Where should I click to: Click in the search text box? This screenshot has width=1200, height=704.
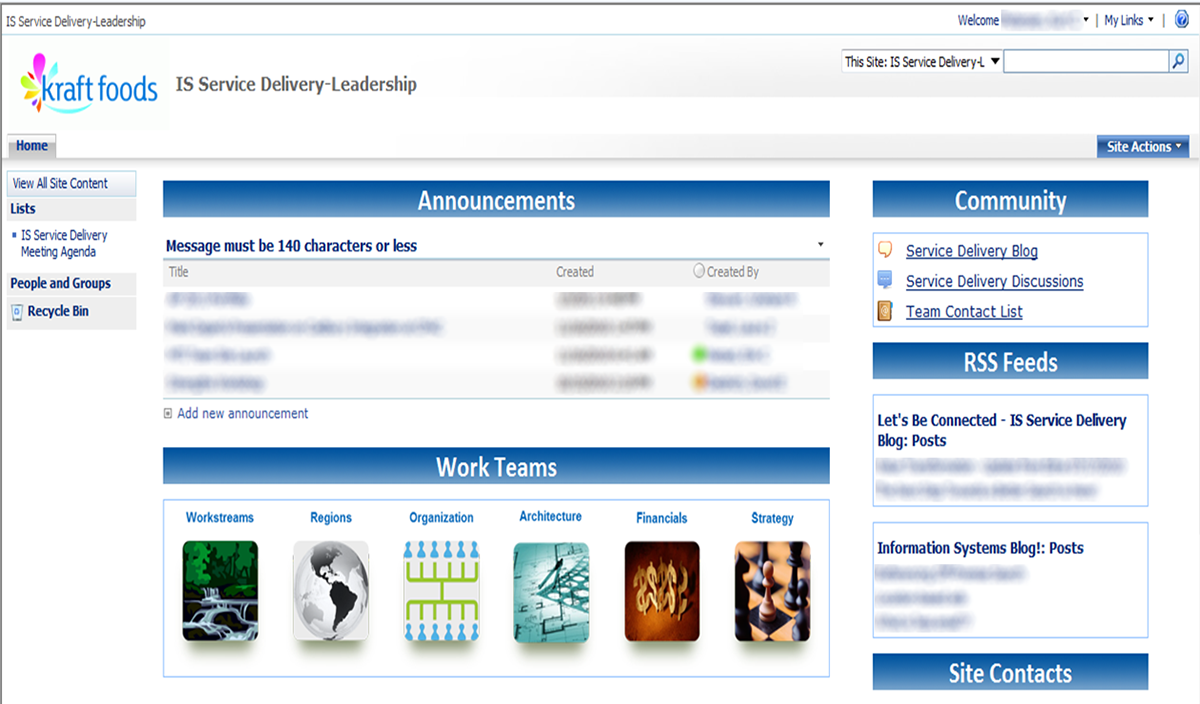click(x=1086, y=62)
